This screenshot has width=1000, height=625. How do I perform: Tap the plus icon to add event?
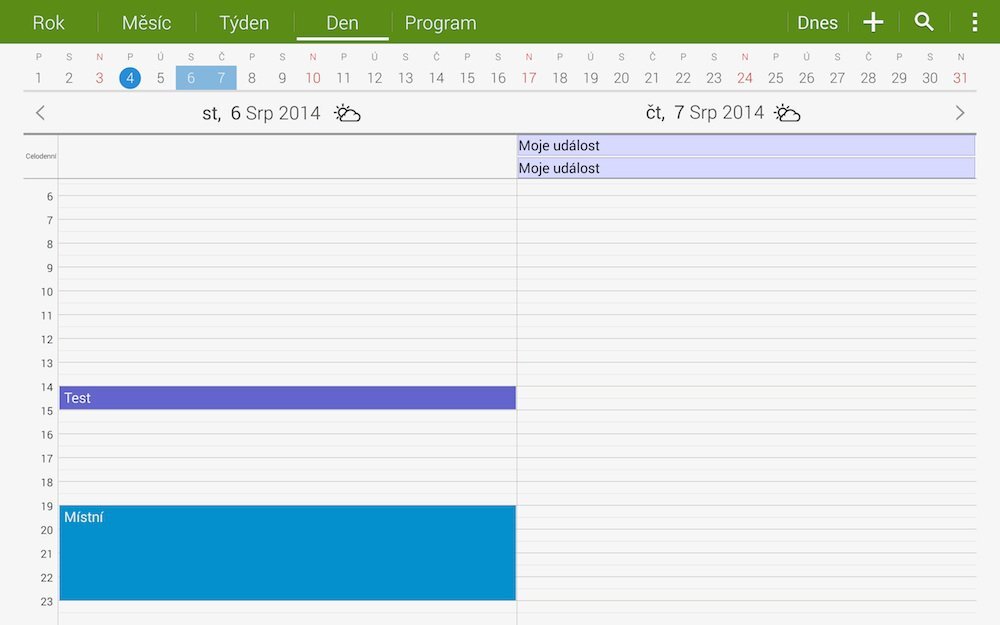(873, 22)
